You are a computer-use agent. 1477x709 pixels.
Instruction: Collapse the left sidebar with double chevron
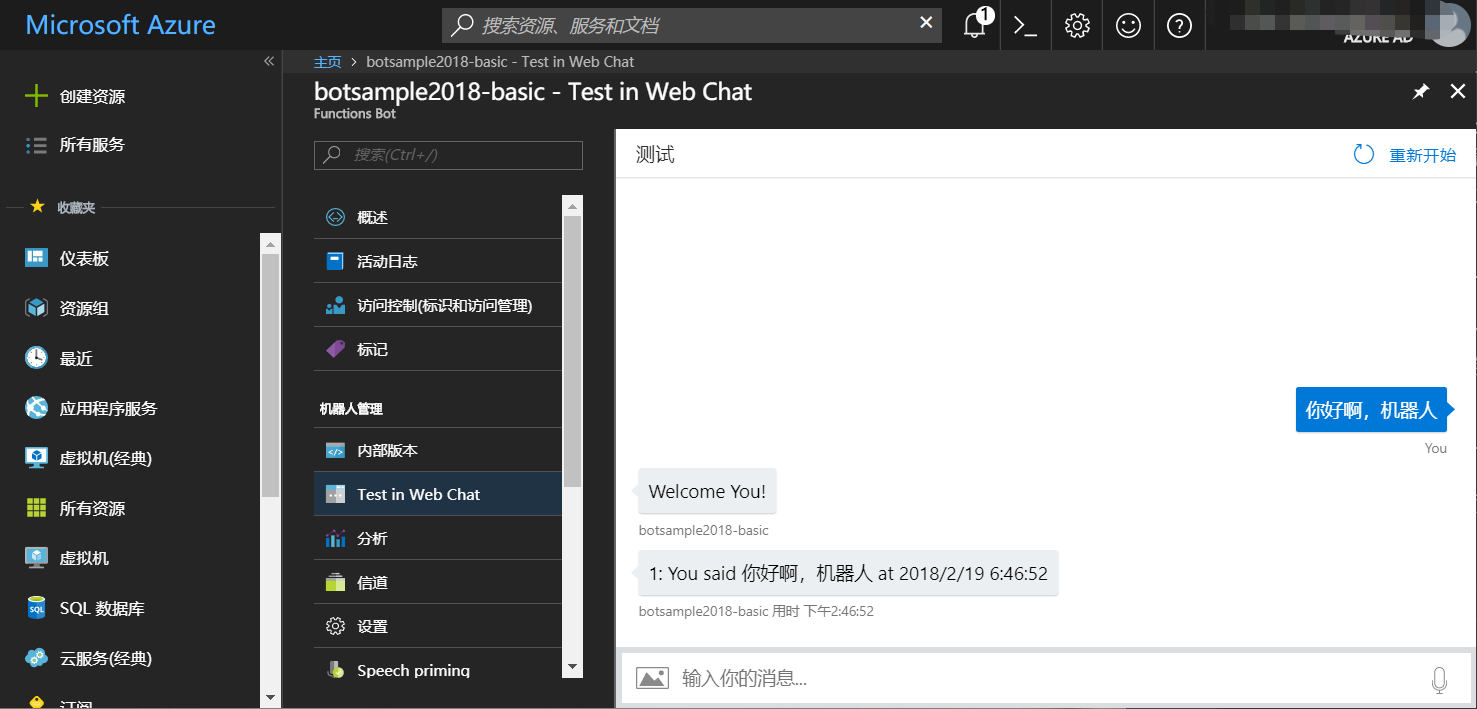(x=268, y=60)
